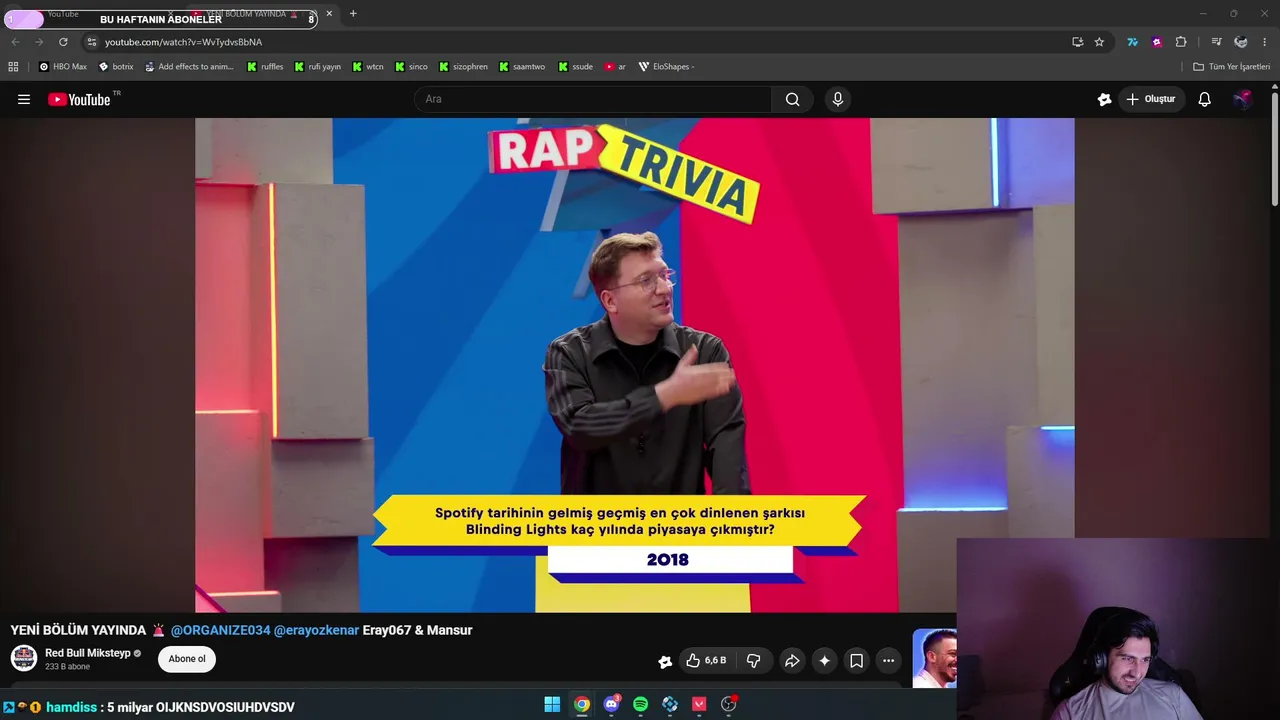Click the browser address bar URL
Screen dimensions: 1280x720
tap(183, 42)
